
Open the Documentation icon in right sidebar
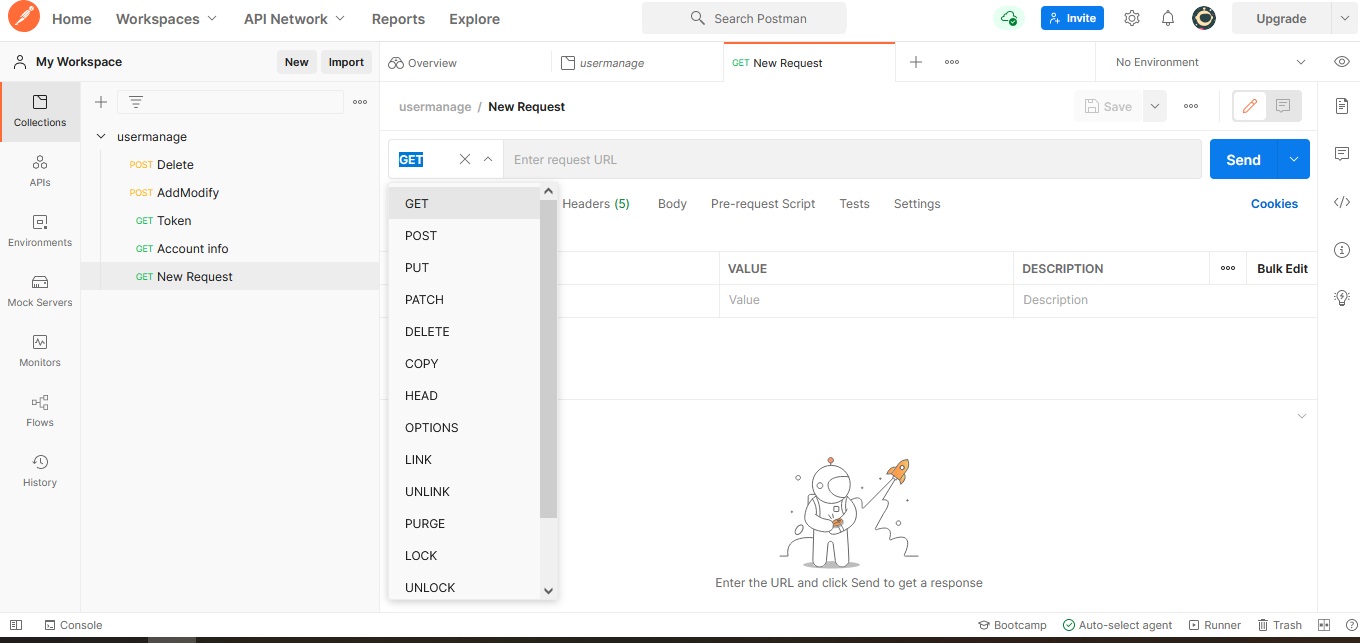(1342, 106)
